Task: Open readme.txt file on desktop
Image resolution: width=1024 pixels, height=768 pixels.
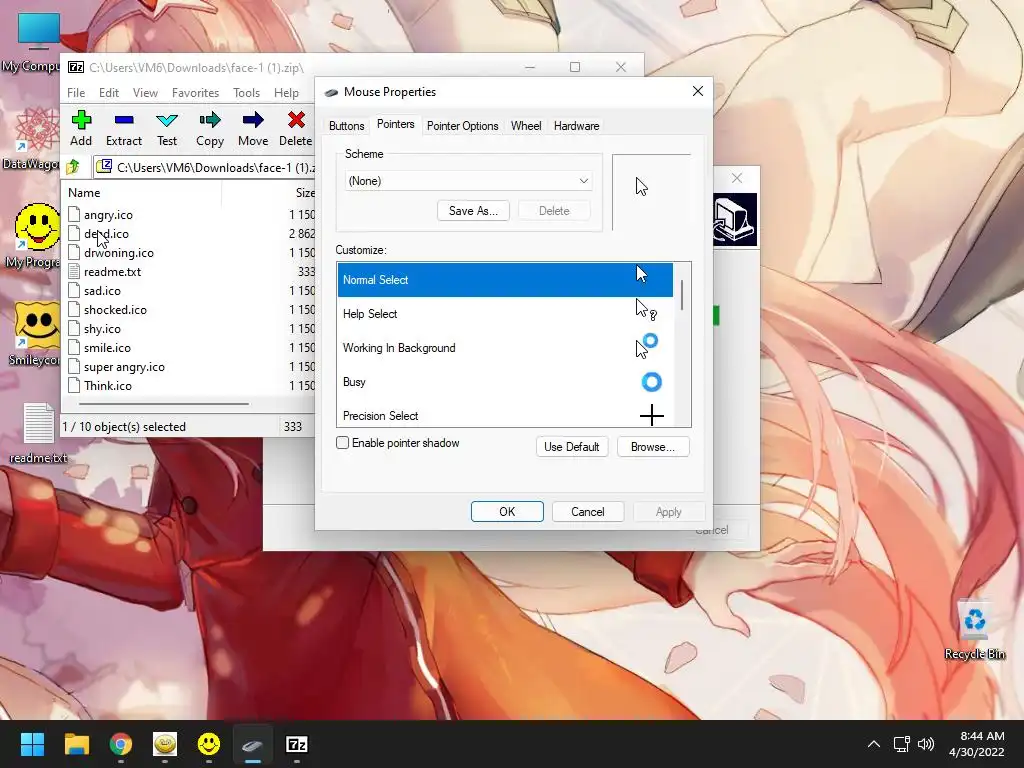Action: tap(38, 423)
